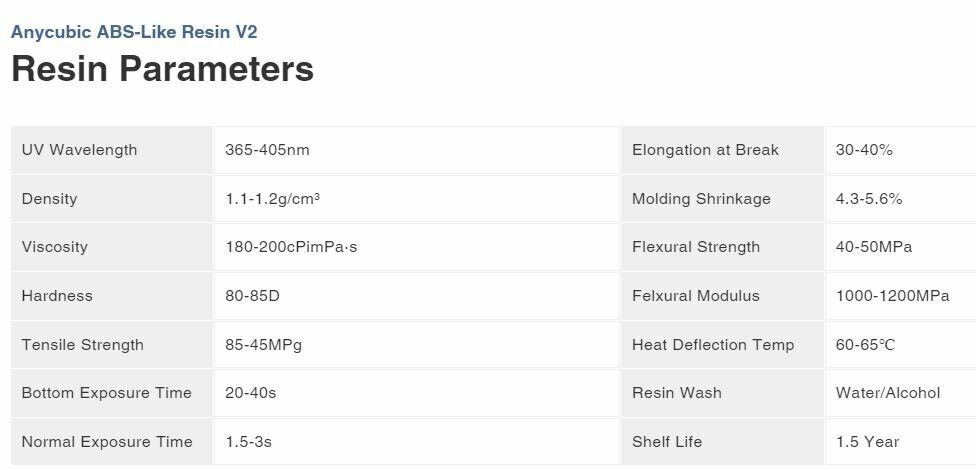Select the Water/Alcohol resin wash value
The width and height of the screenshot is (976, 470).
tap(888, 393)
